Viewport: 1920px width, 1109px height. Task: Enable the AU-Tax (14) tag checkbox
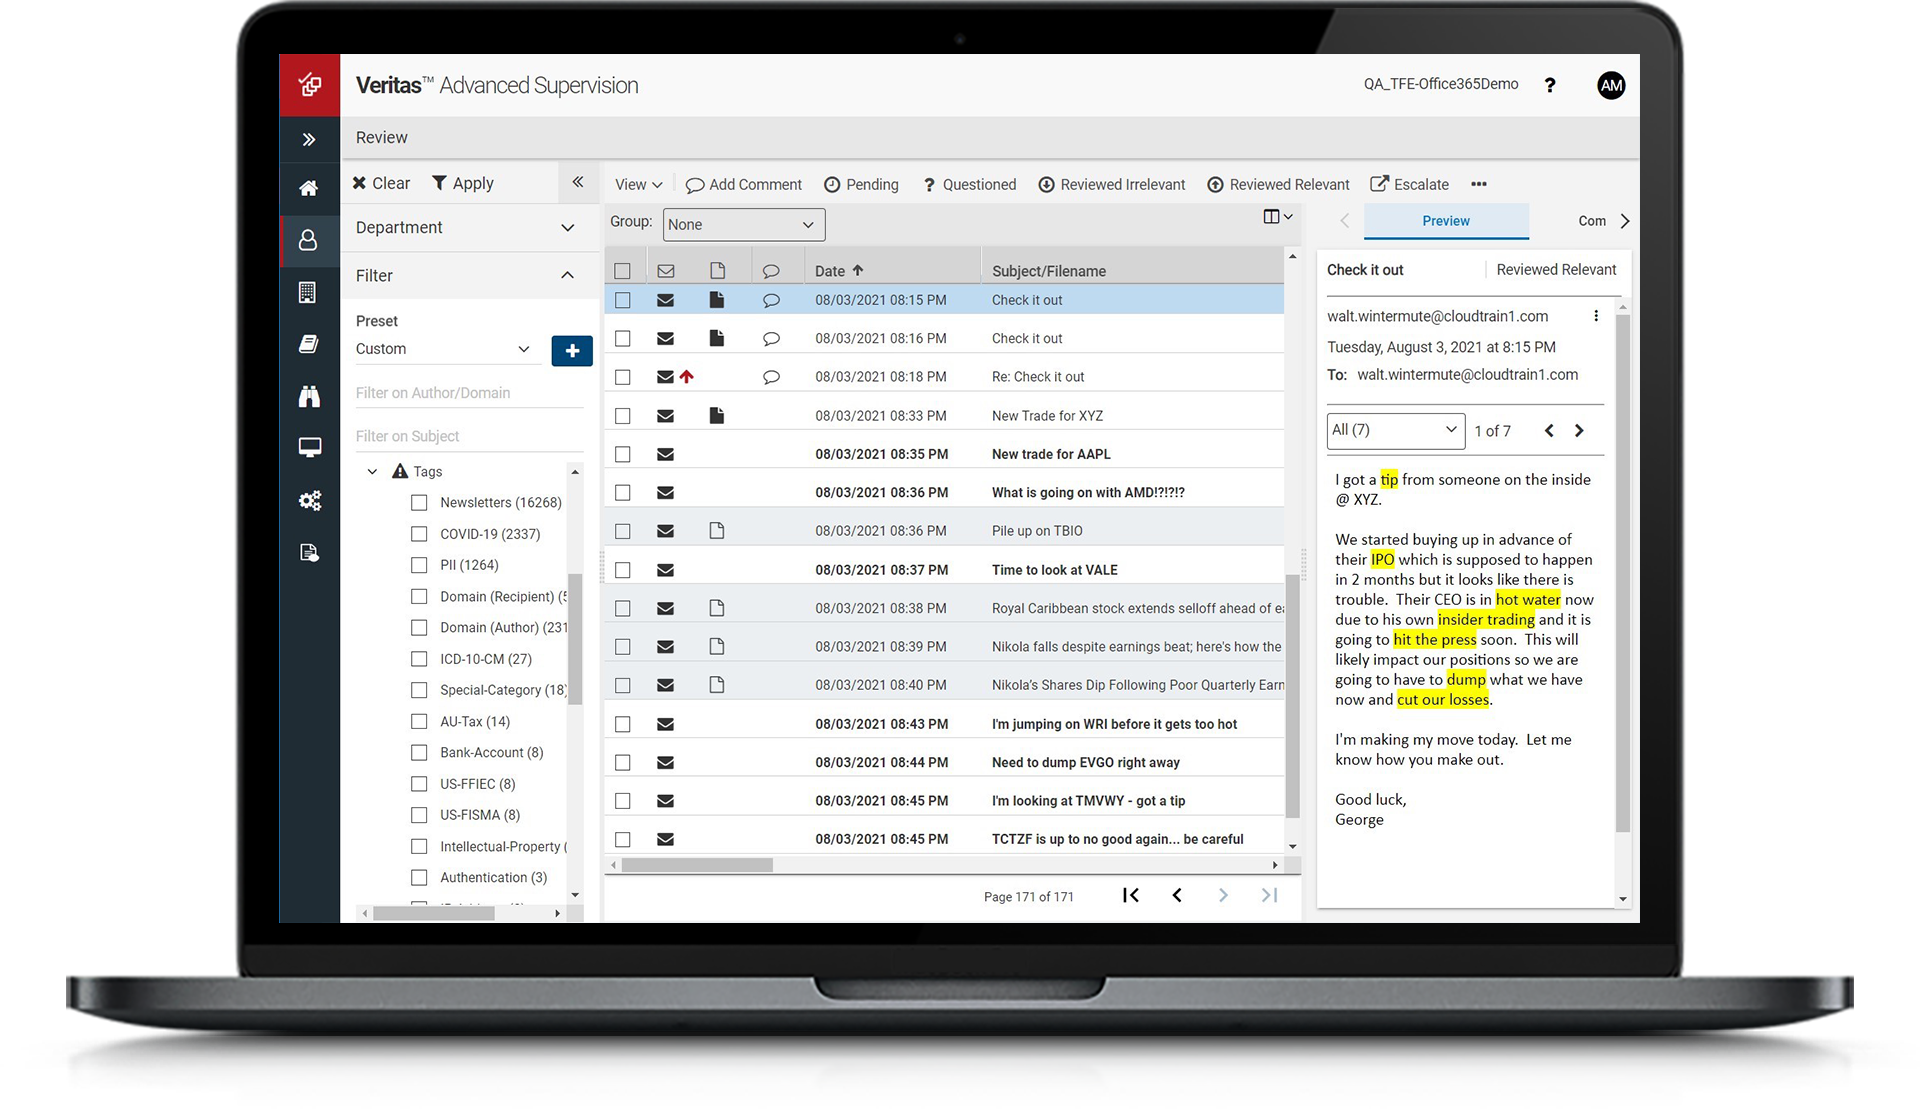(419, 721)
